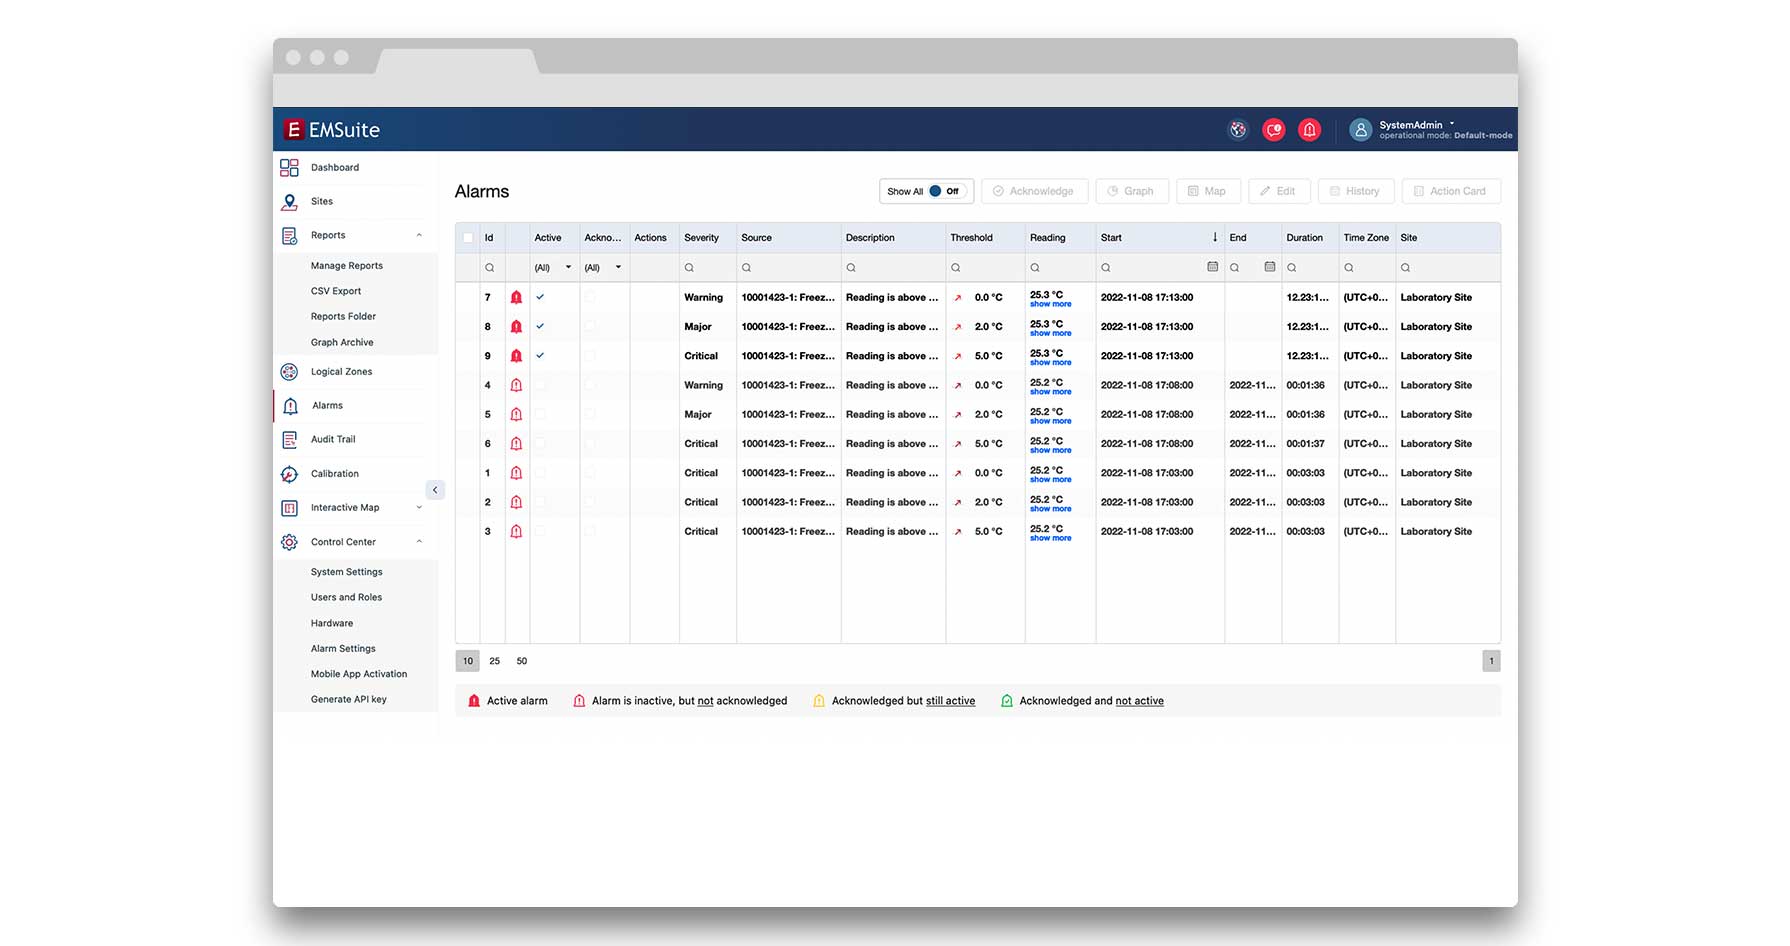Open Graph Archive

coord(342,342)
